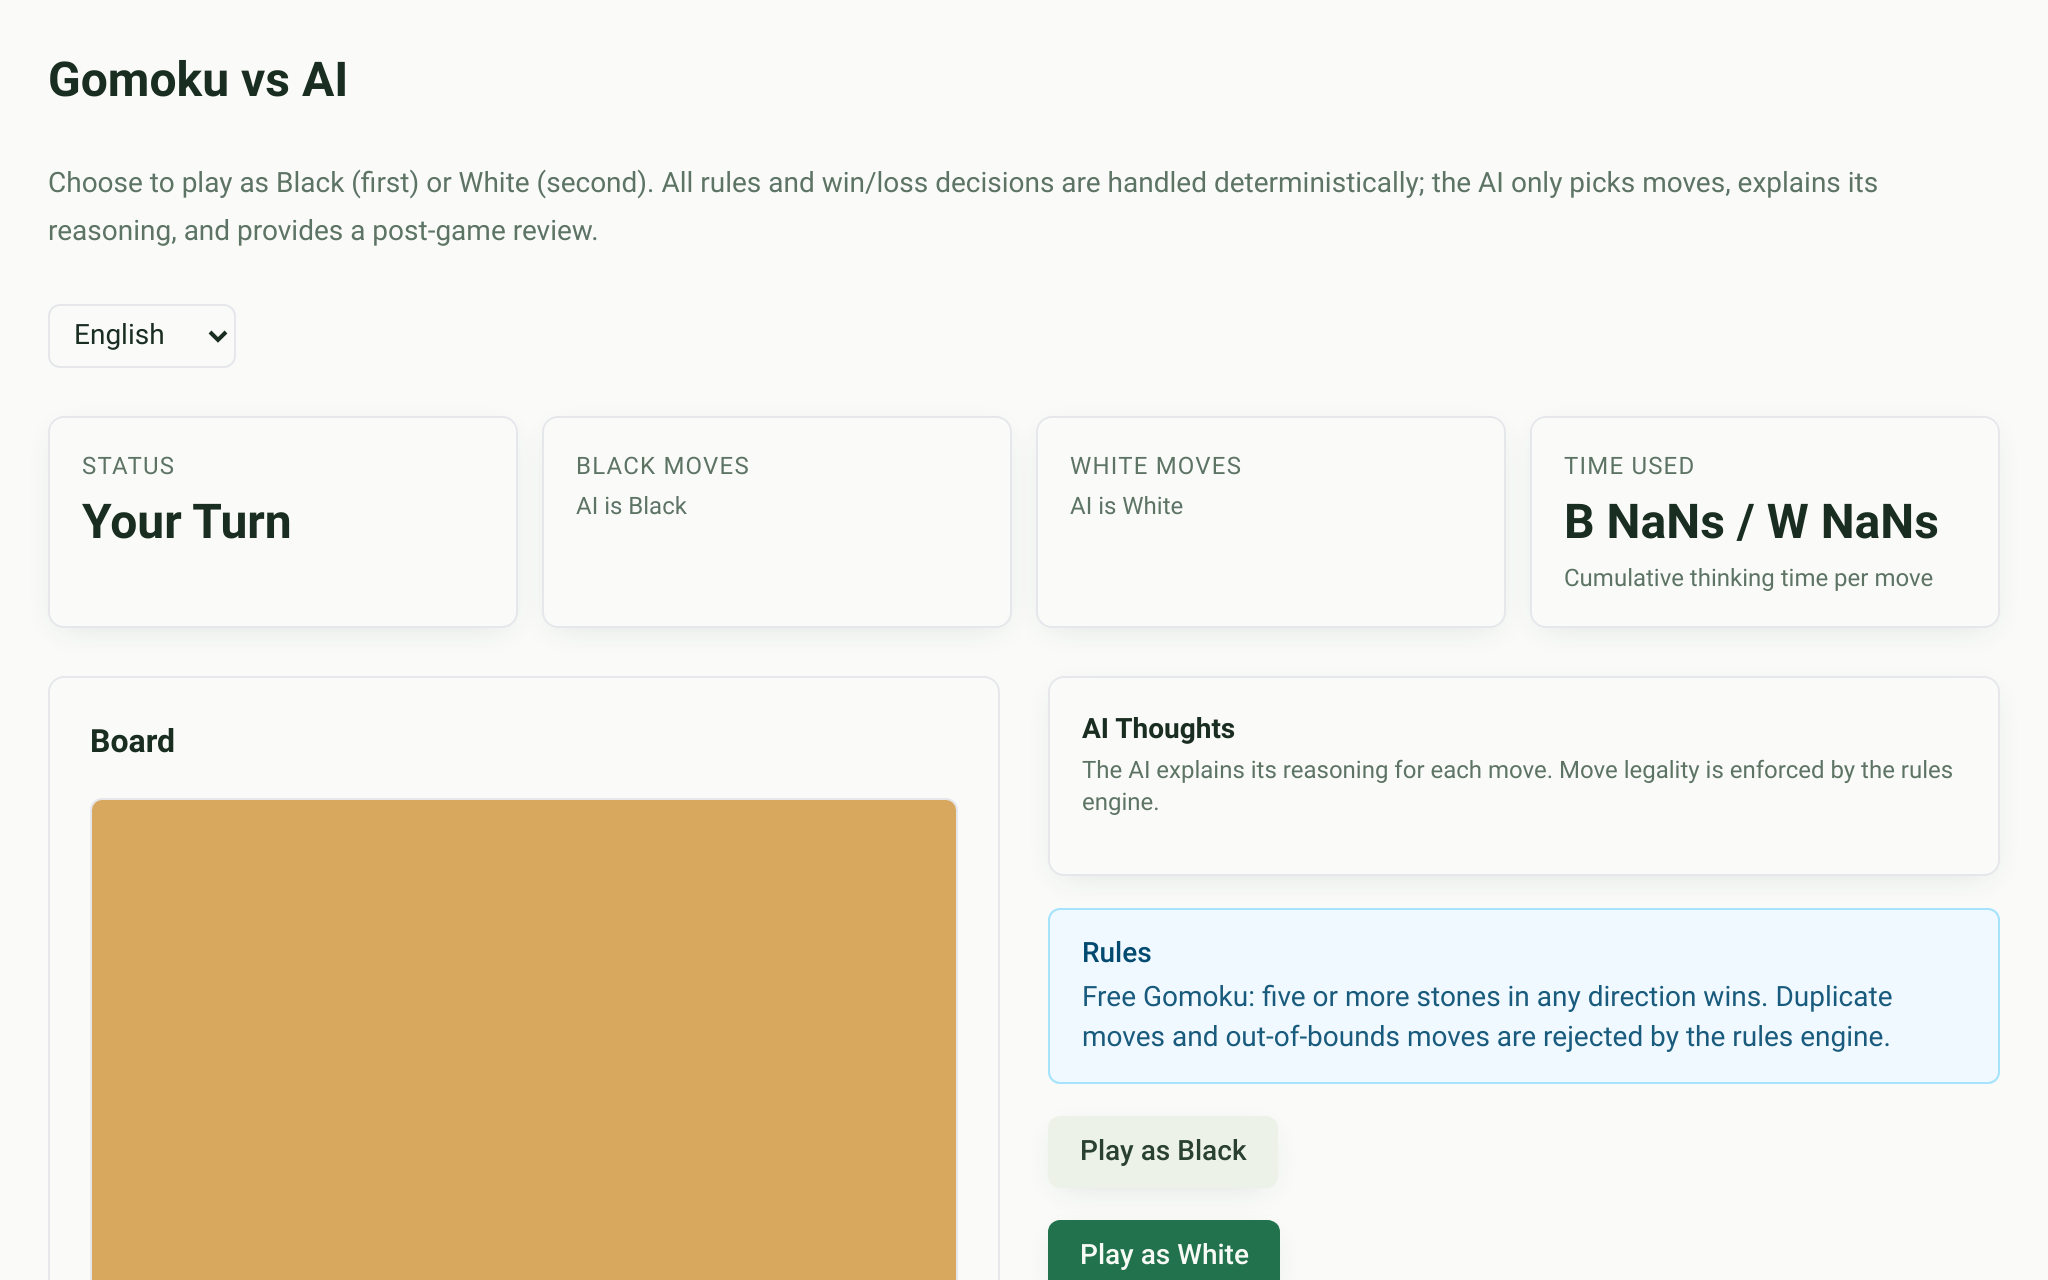Click the Rules info box
Viewport: 2048px width, 1280px height.
coord(1524,996)
